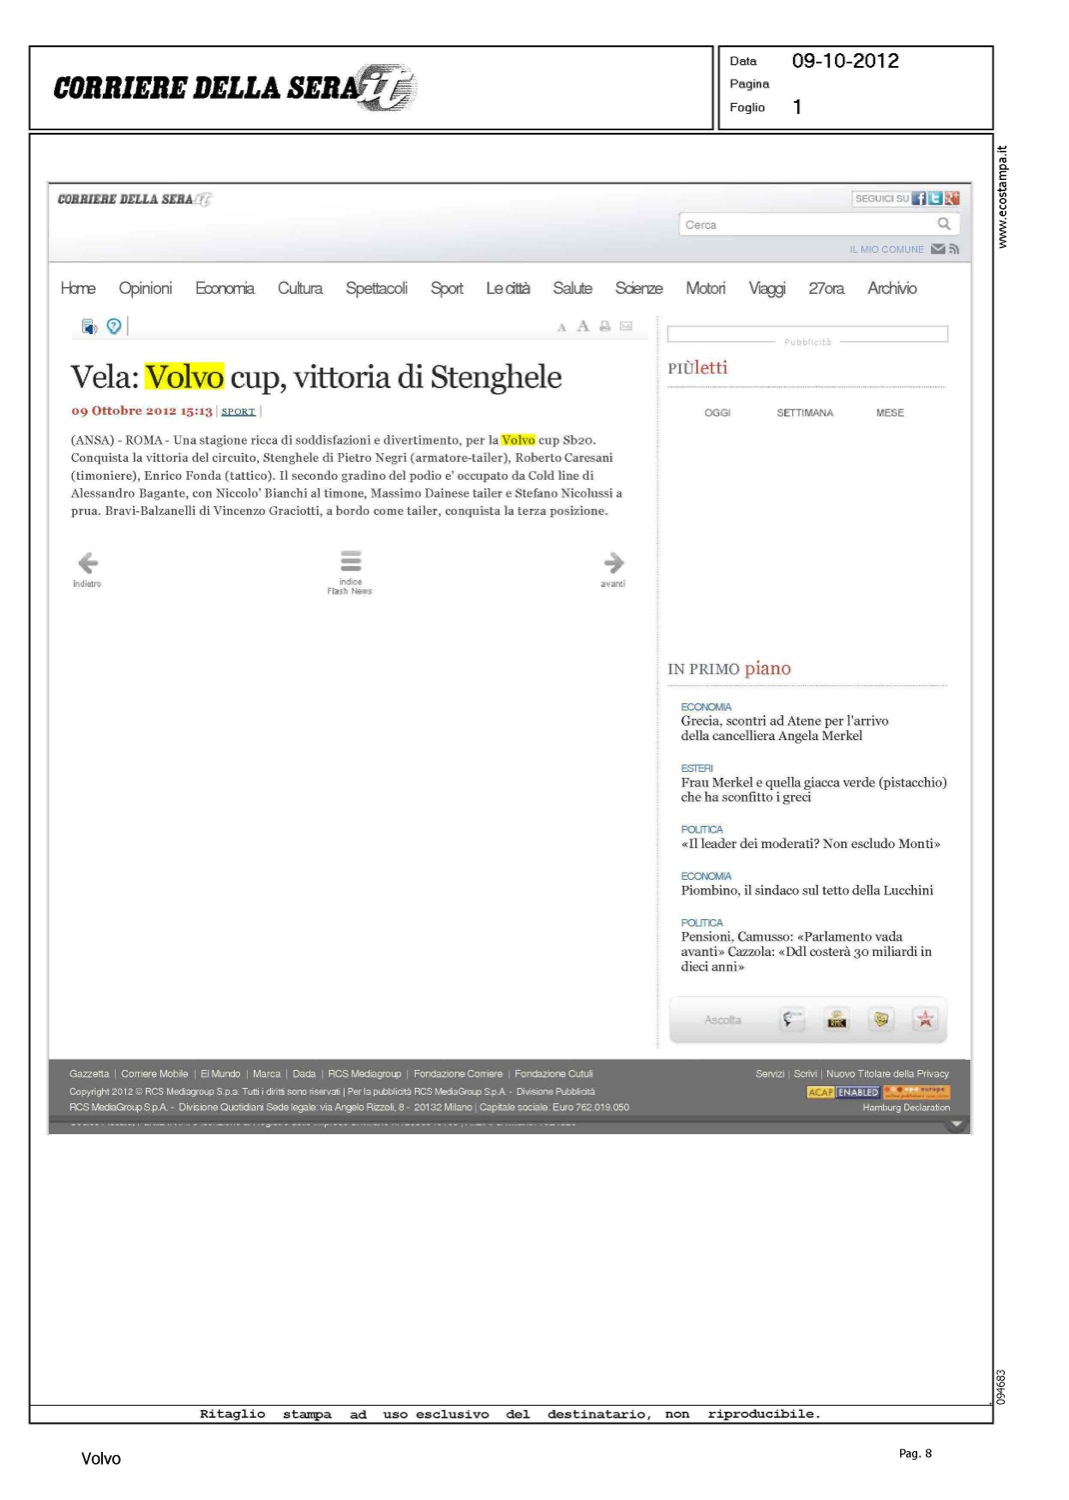This screenshot has height=1500, width=1069.
Task: Go forward with the avanti arrow
Action: pos(613,563)
